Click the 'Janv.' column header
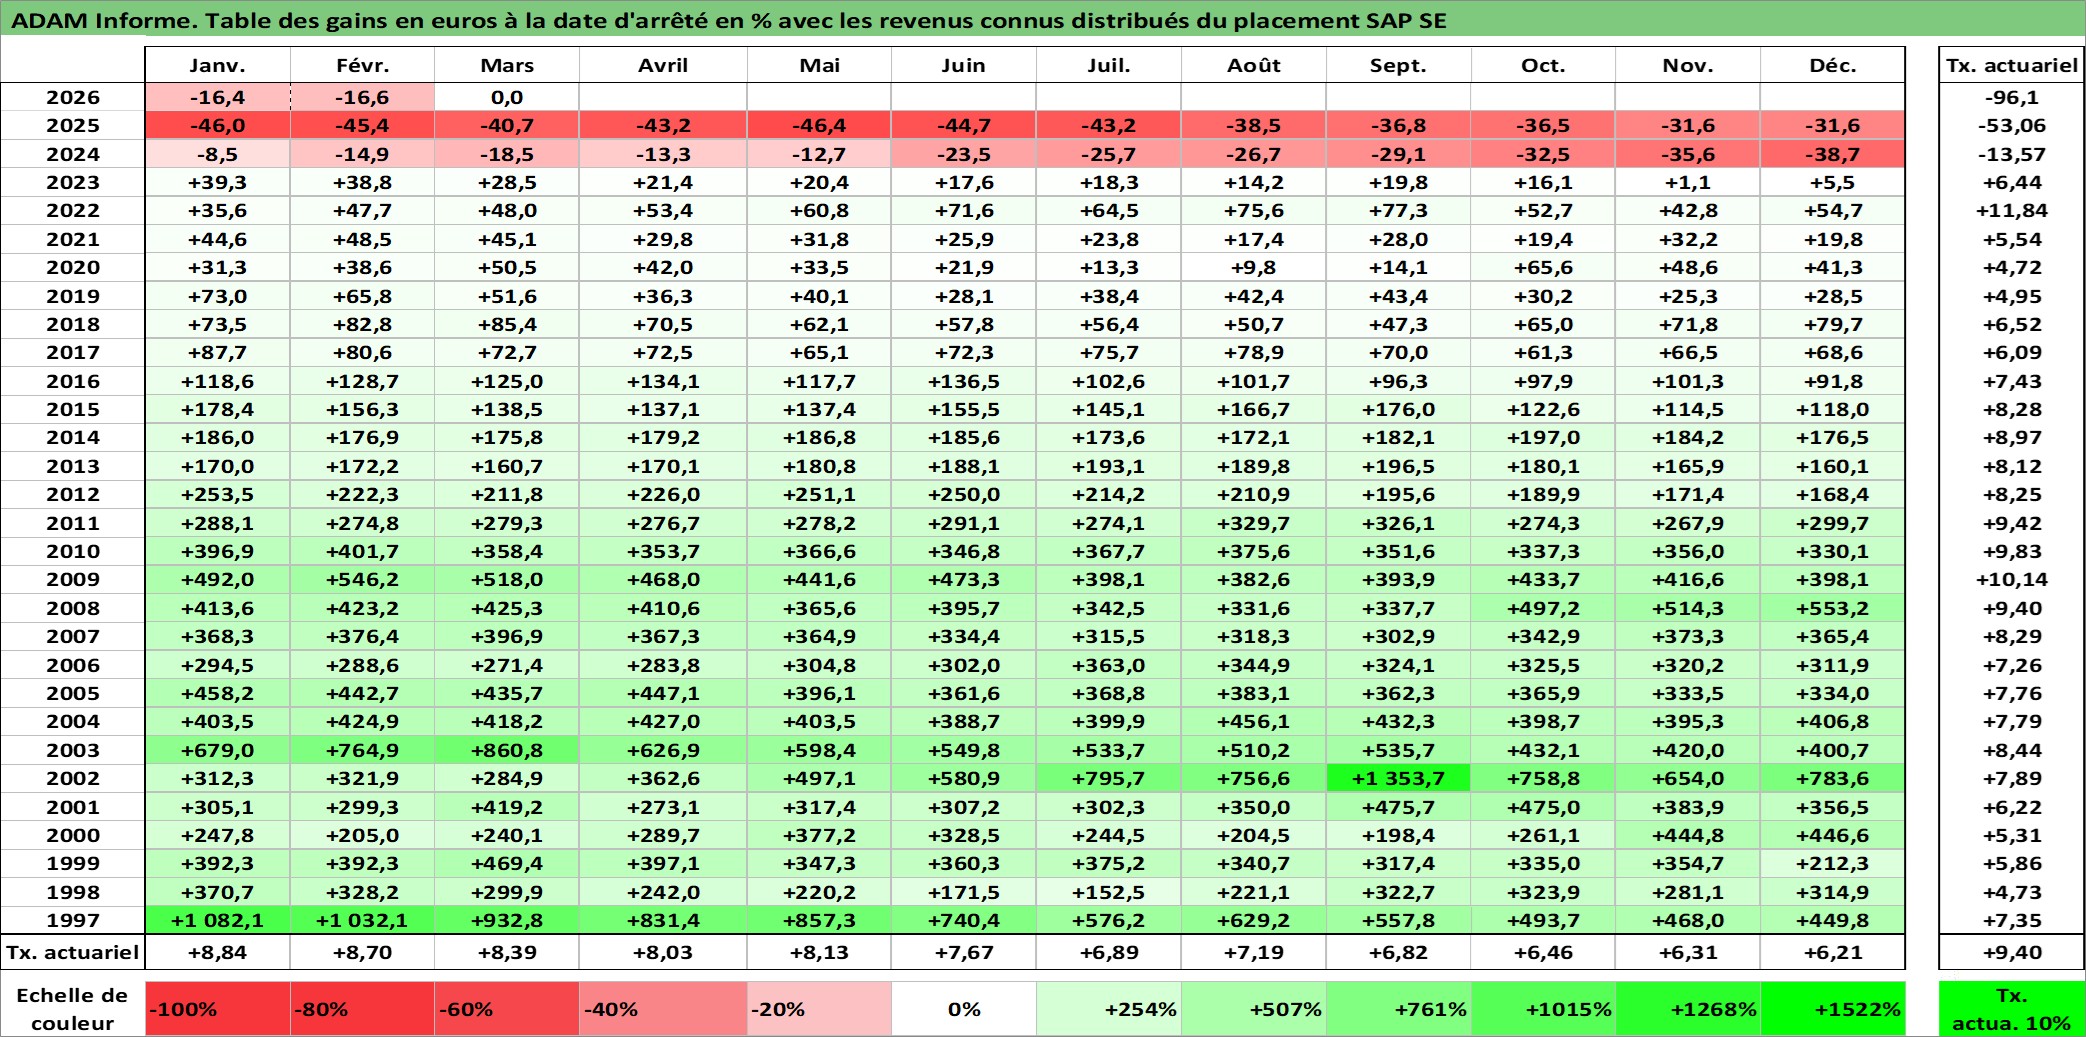The image size is (2086, 1037). click(x=218, y=65)
